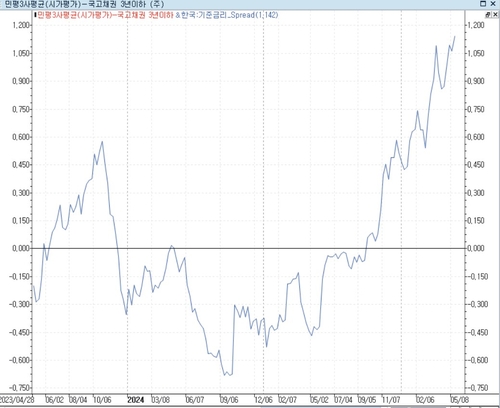Image resolution: width=500 pixels, height=408 pixels.
Task: Select the 2023/04/28 start date label
Action: click(x=17, y=399)
